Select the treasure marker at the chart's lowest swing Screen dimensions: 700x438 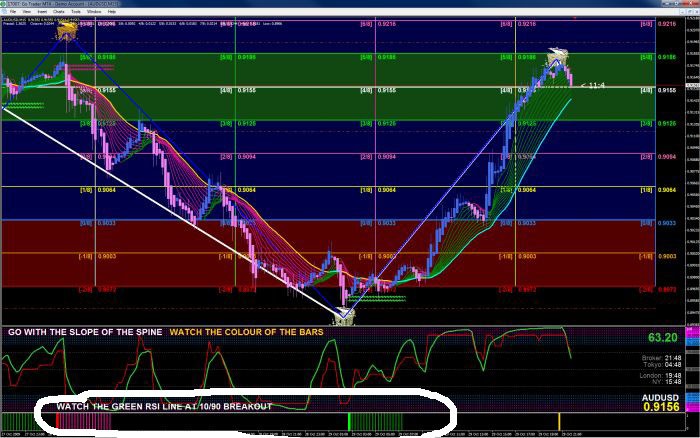tap(345, 317)
